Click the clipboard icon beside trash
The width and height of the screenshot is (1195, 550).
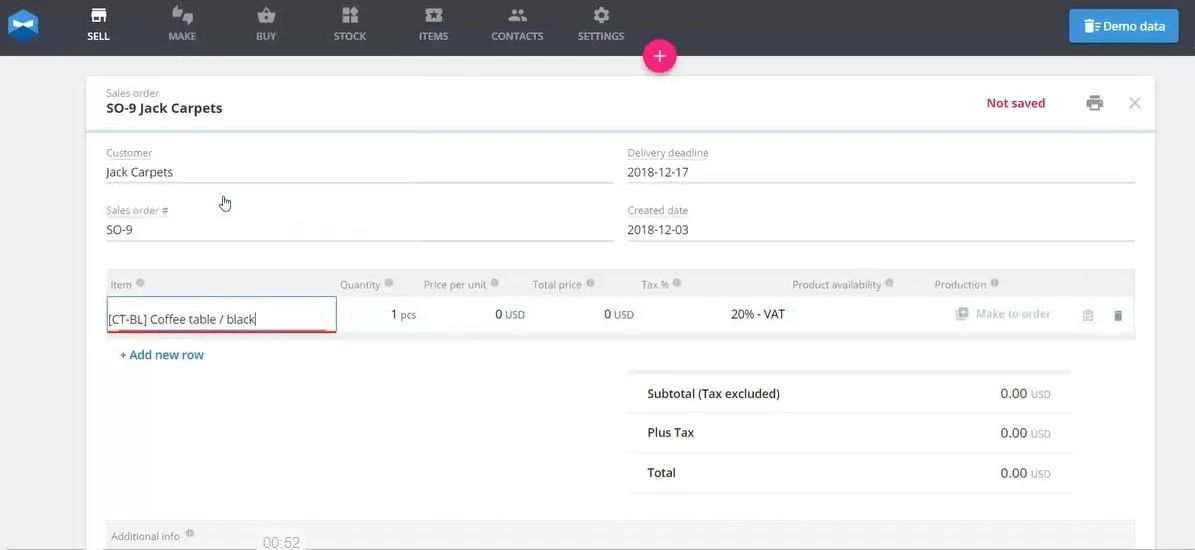coord(1088,315)
